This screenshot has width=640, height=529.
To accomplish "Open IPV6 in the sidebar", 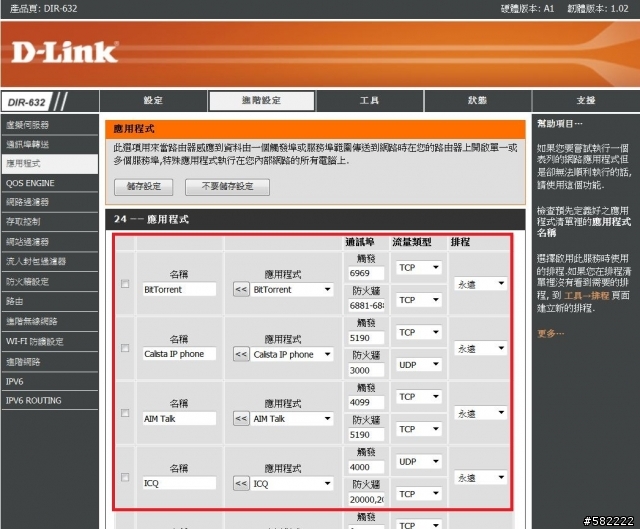I will point(50,381).
